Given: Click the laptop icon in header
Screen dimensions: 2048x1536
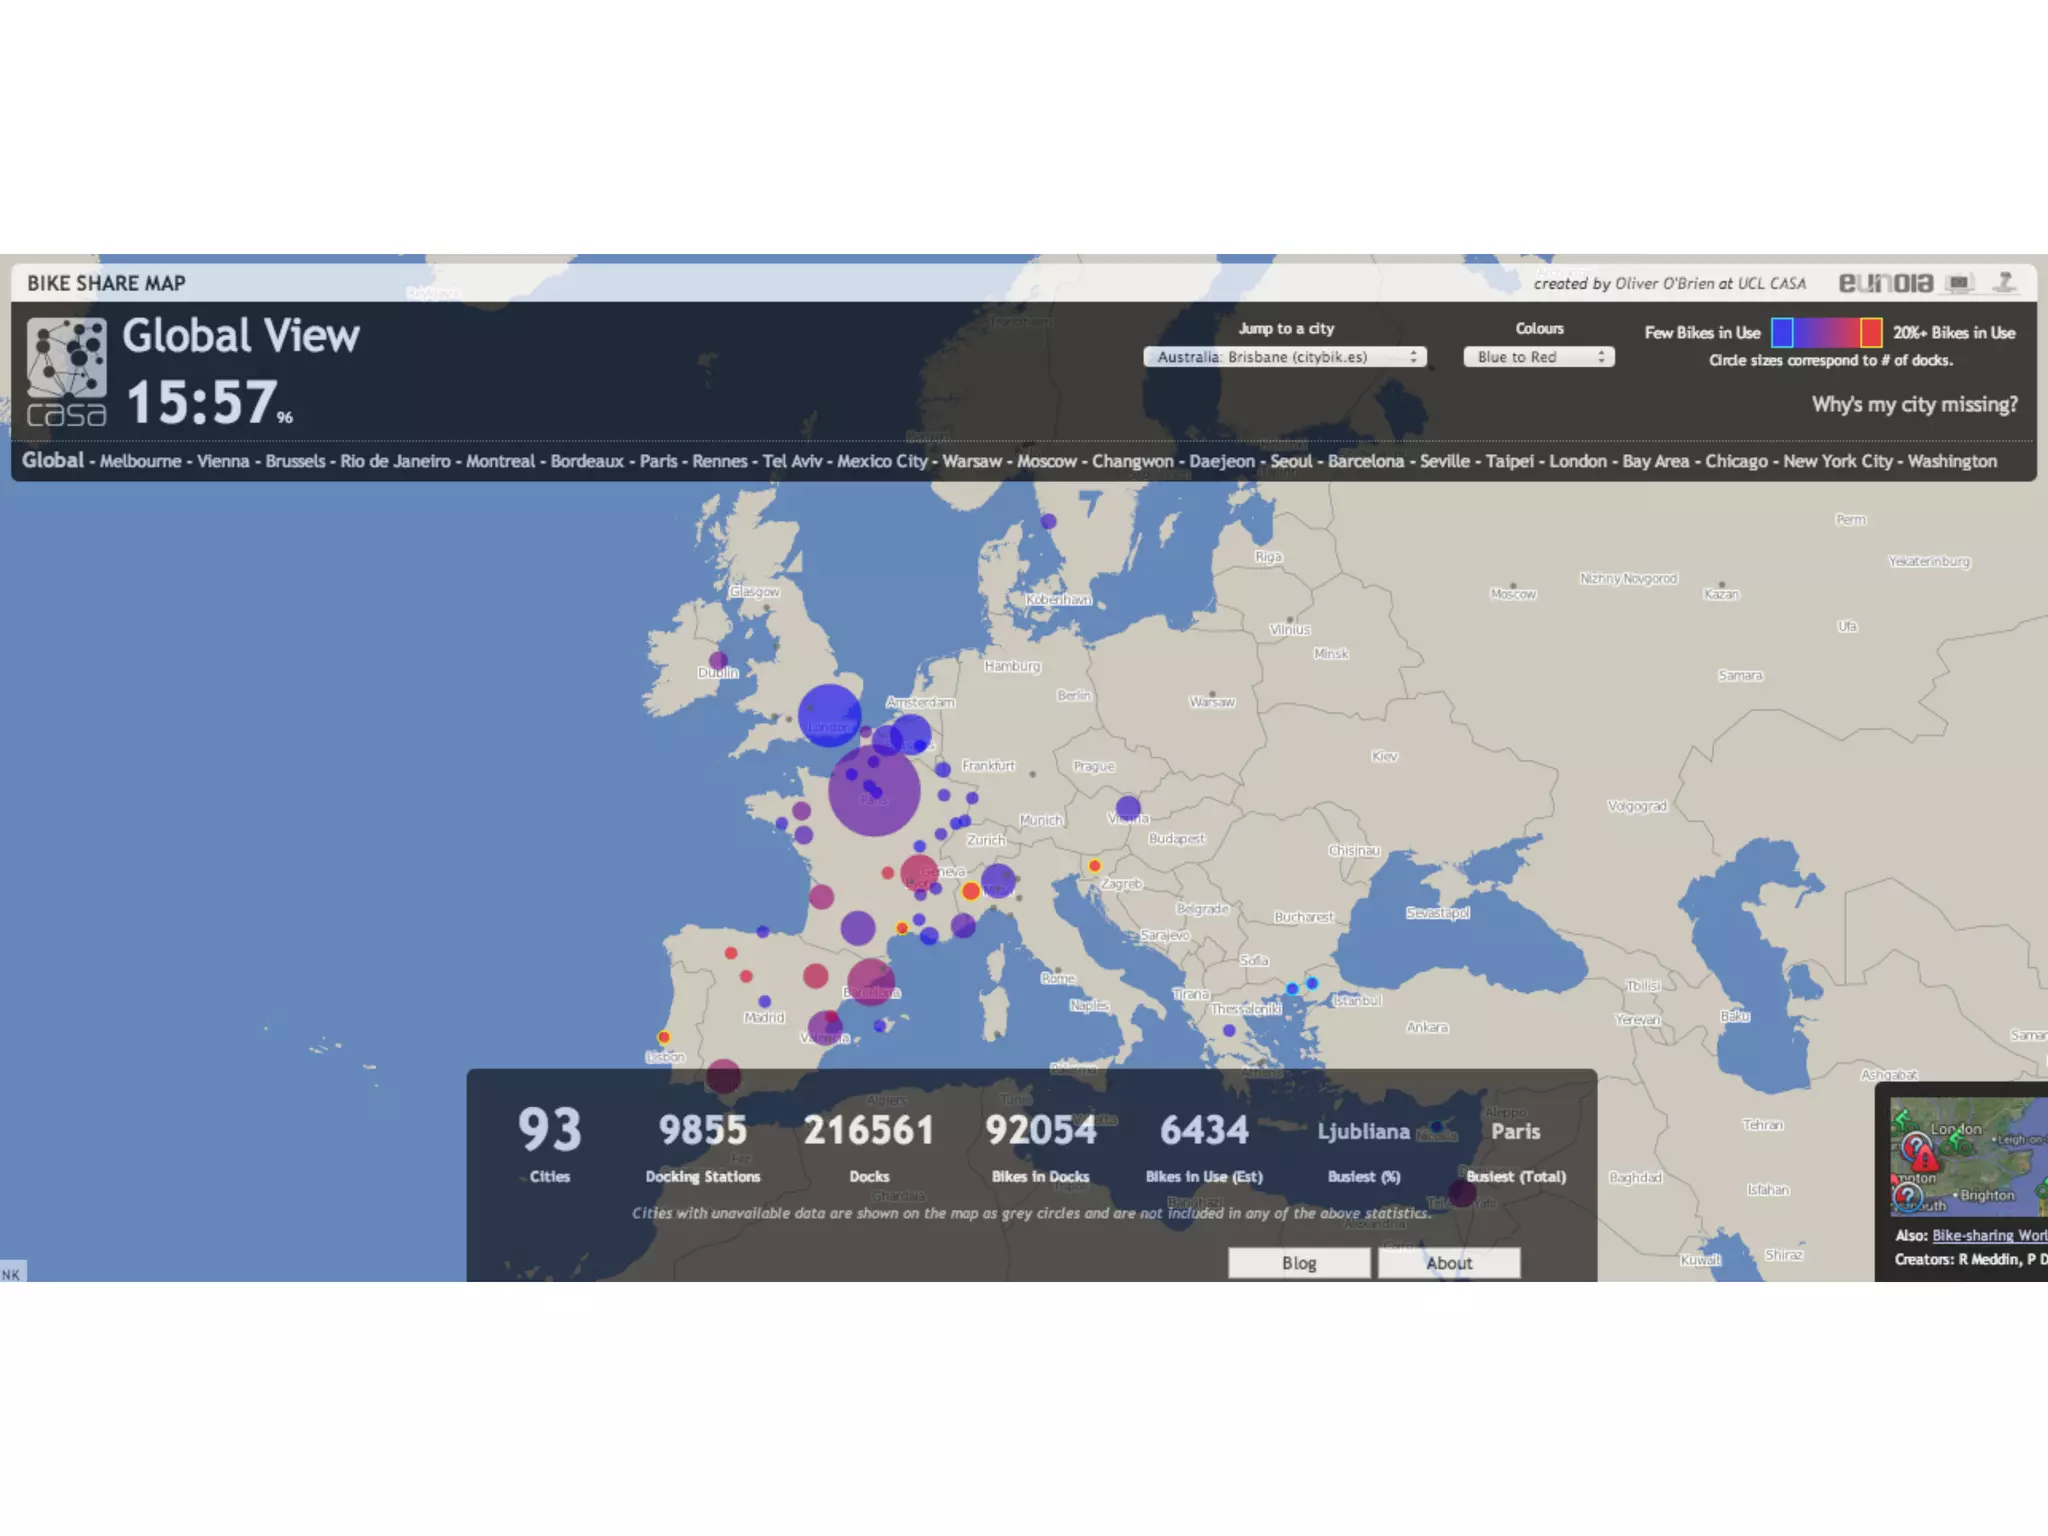Looking at the screenshot, I should tap(1959, 283).
